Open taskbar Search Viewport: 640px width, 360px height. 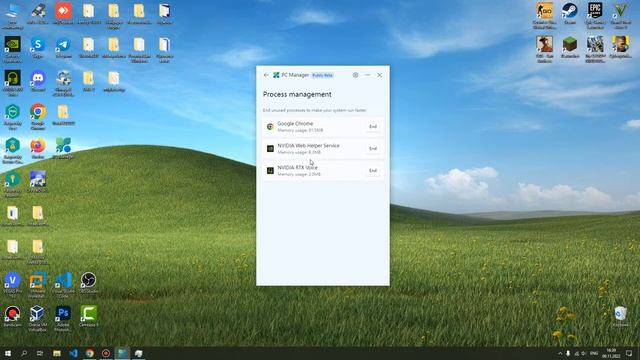coord(24,353)
